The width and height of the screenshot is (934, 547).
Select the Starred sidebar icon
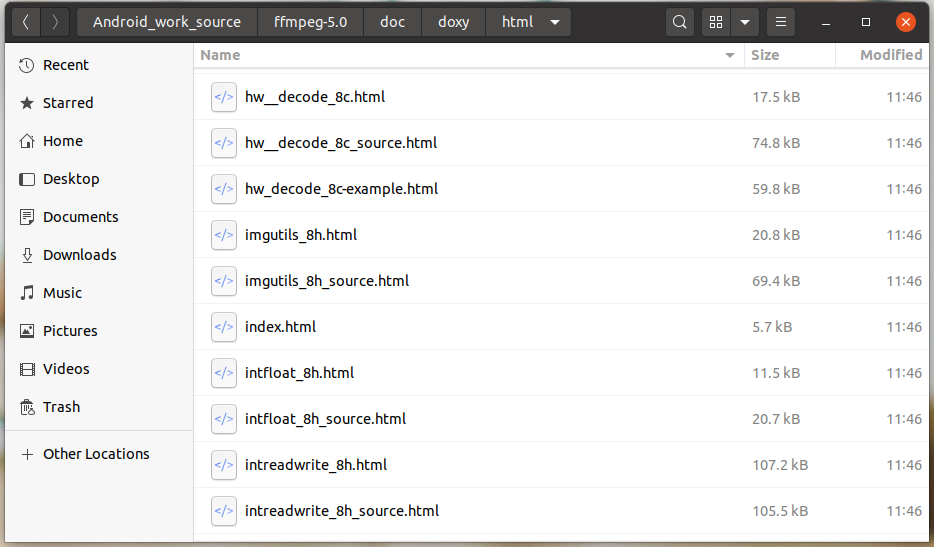coord(27,103)
